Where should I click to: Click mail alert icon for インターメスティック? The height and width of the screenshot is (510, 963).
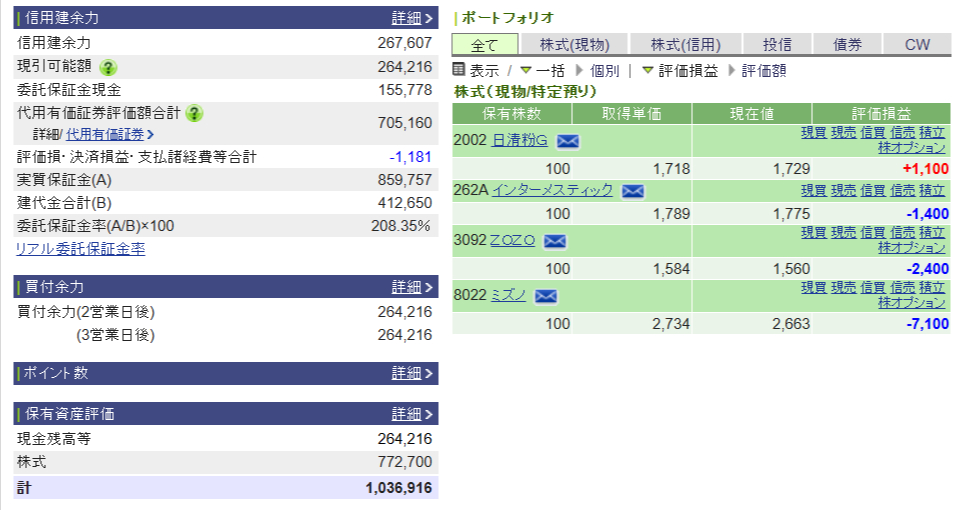point(633,191)
